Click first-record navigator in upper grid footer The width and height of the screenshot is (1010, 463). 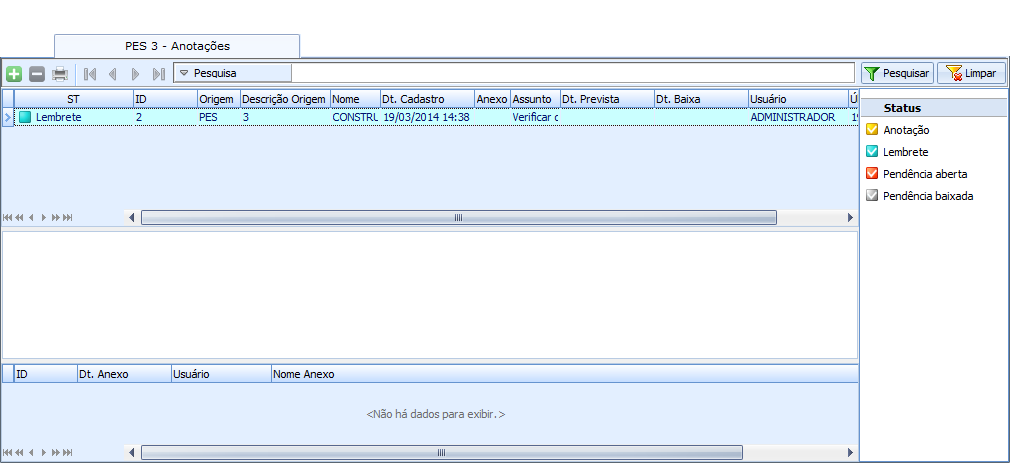pos(8,218)
